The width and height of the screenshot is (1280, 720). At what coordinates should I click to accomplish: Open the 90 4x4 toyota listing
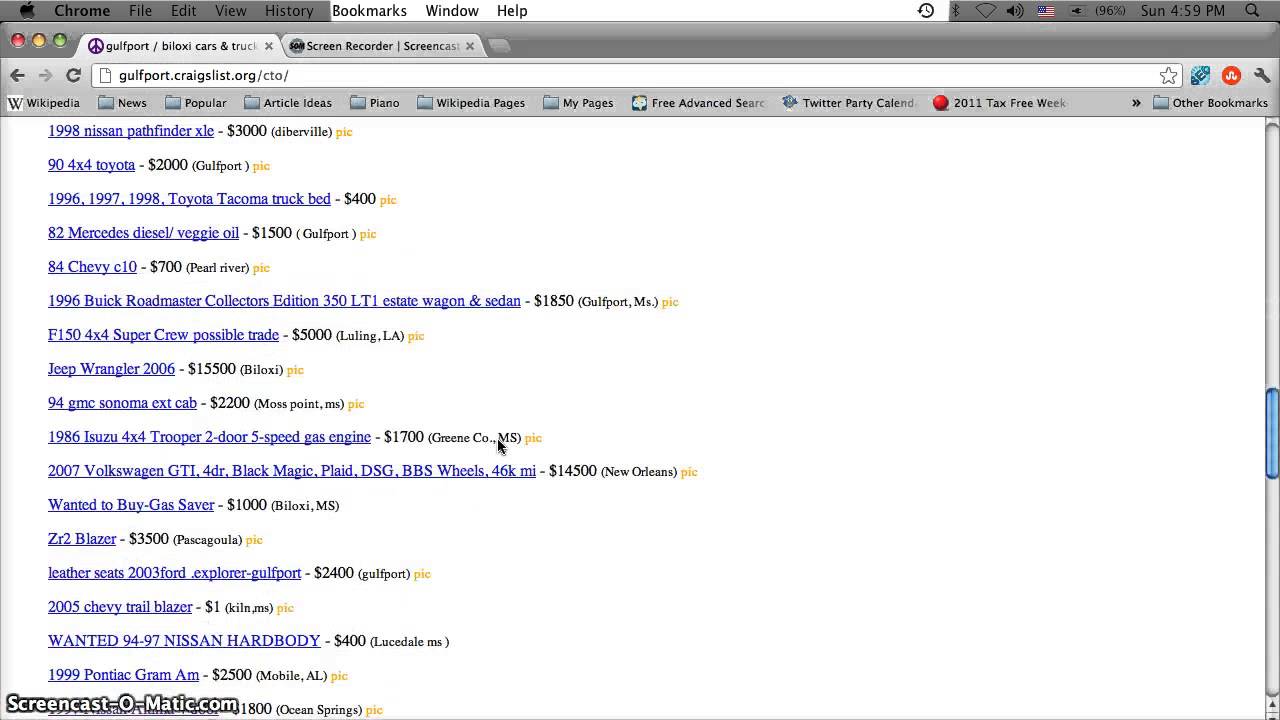pyautogui.click(x=91, y=165)
